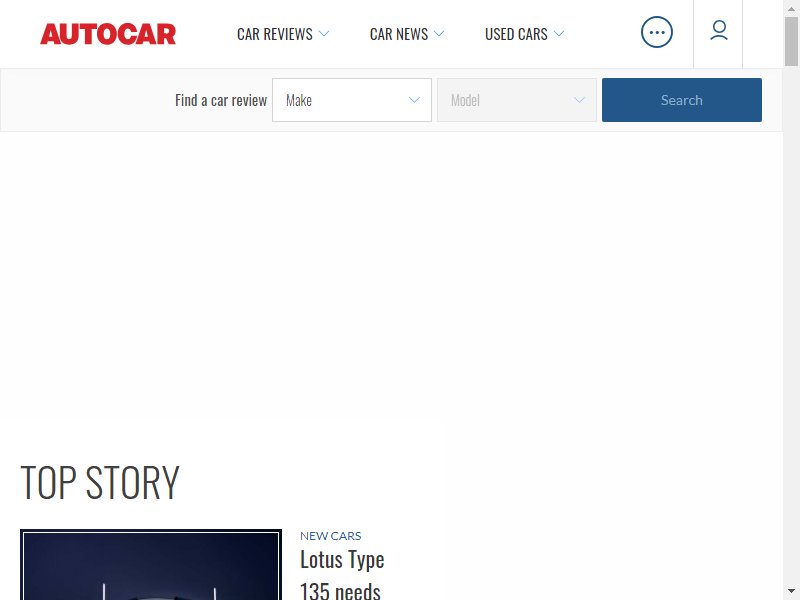Expand the Car News chevron
Screen dimensions: 800x600
point(439,34)
